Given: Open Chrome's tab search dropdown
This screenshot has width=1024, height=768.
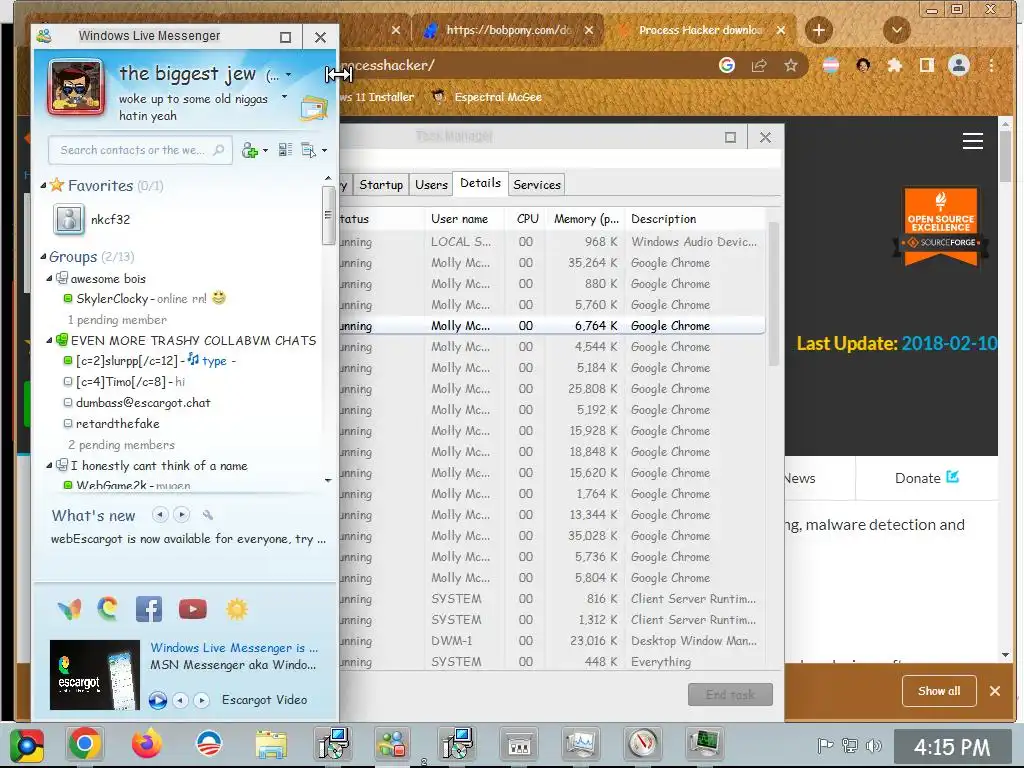Looking at the screenshot, I should 897,30.
